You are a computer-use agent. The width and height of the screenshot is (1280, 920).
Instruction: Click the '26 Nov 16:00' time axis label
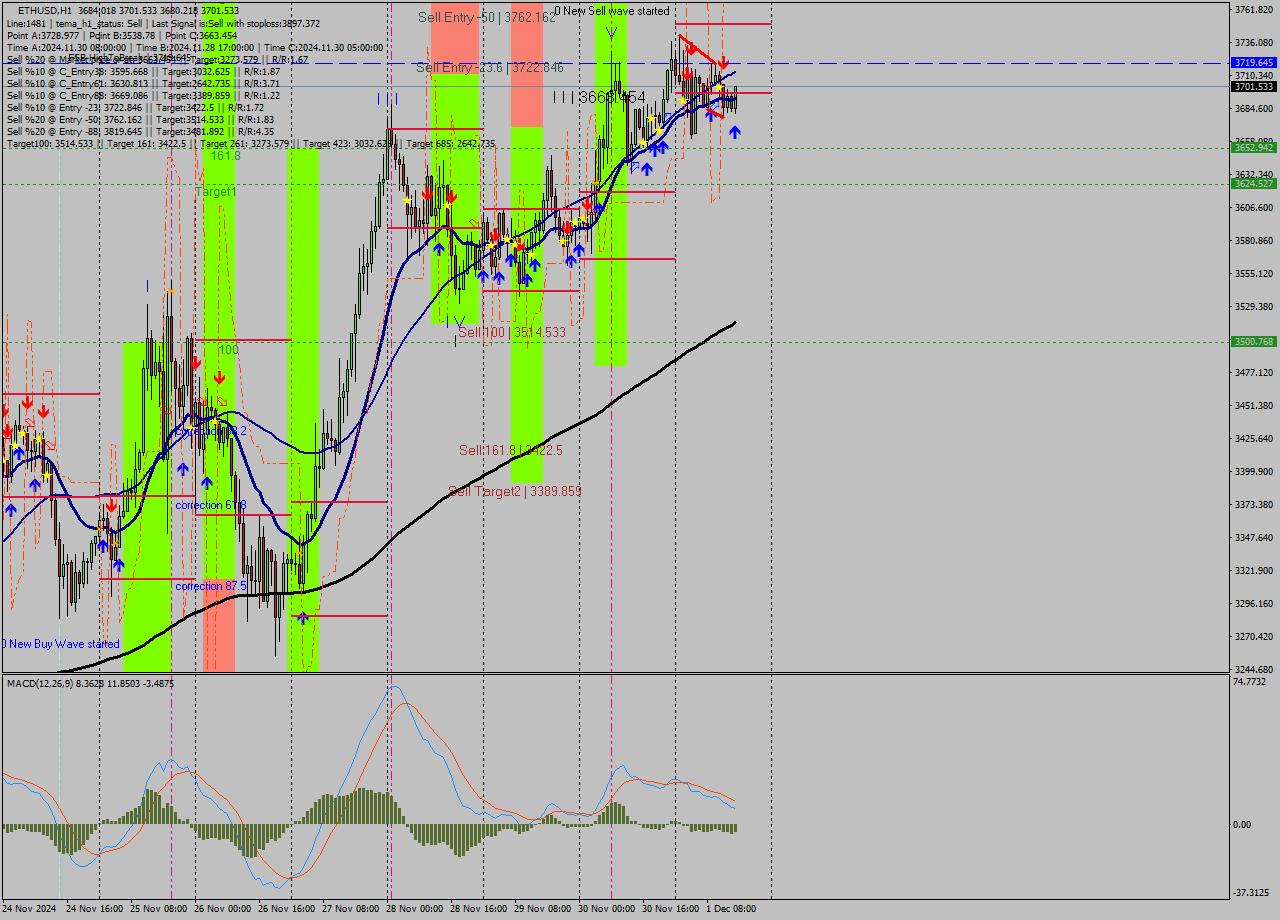pos(287,909)
